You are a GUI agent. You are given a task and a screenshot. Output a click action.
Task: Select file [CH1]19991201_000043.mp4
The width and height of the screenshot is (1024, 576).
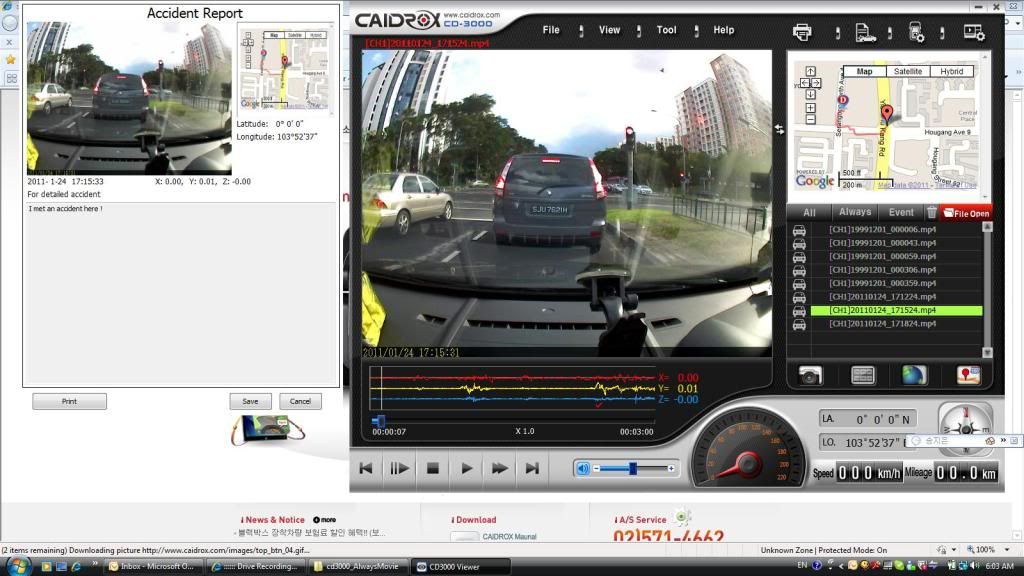[882, 243]
